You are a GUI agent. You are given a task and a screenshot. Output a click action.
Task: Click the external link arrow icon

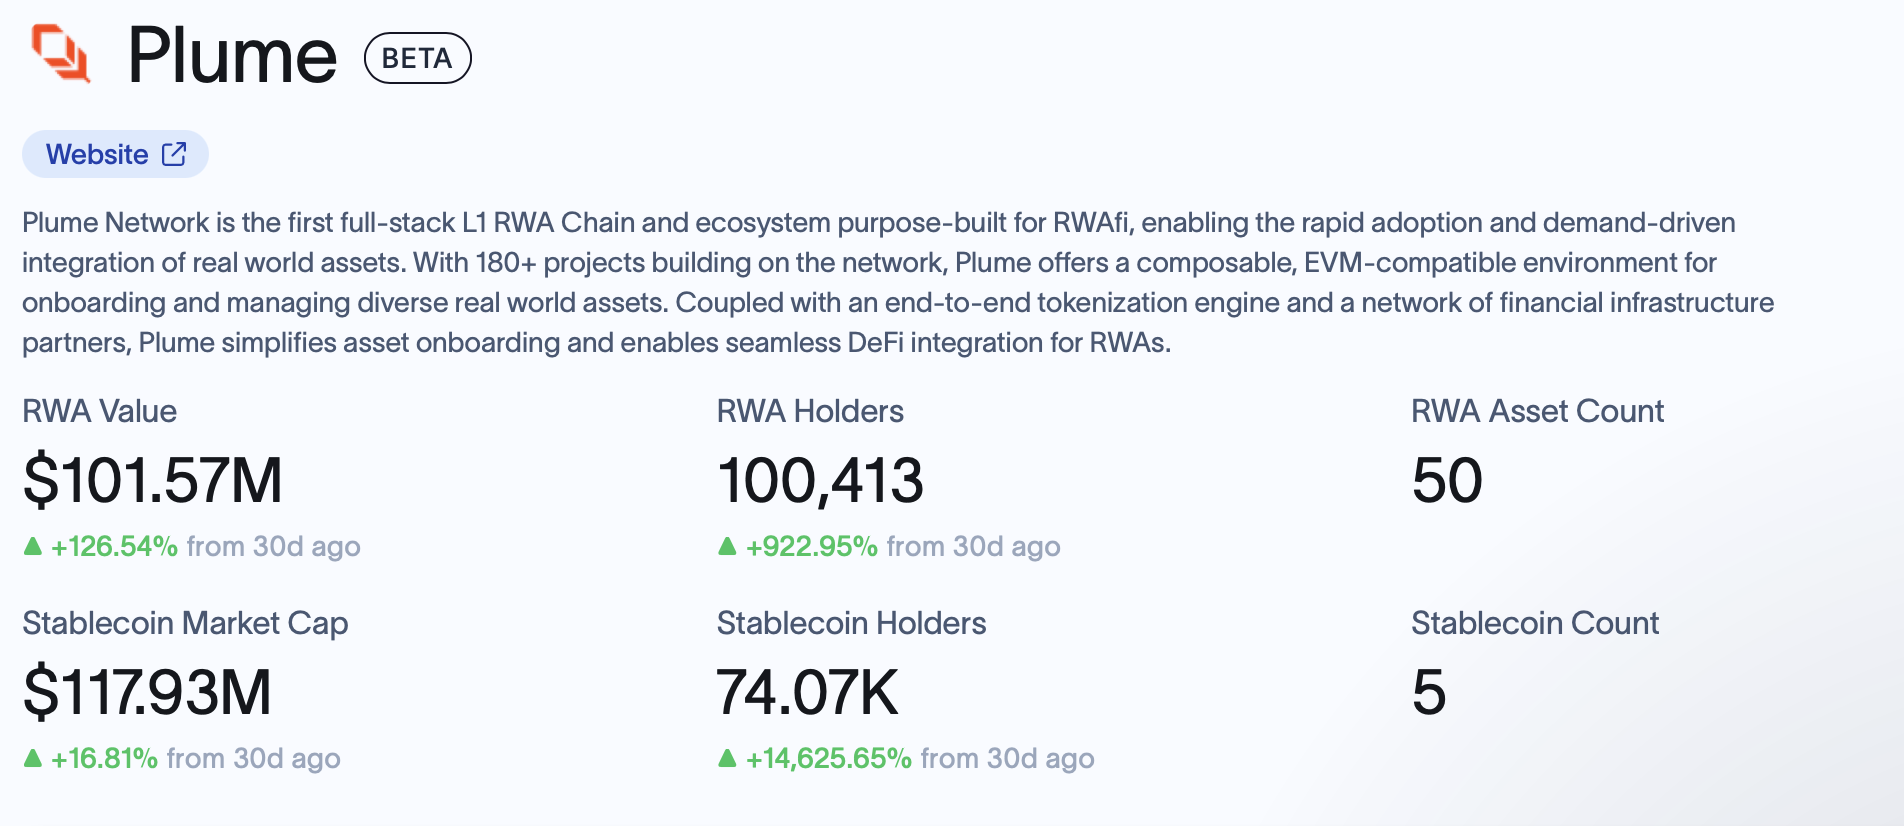click(174, 154)
